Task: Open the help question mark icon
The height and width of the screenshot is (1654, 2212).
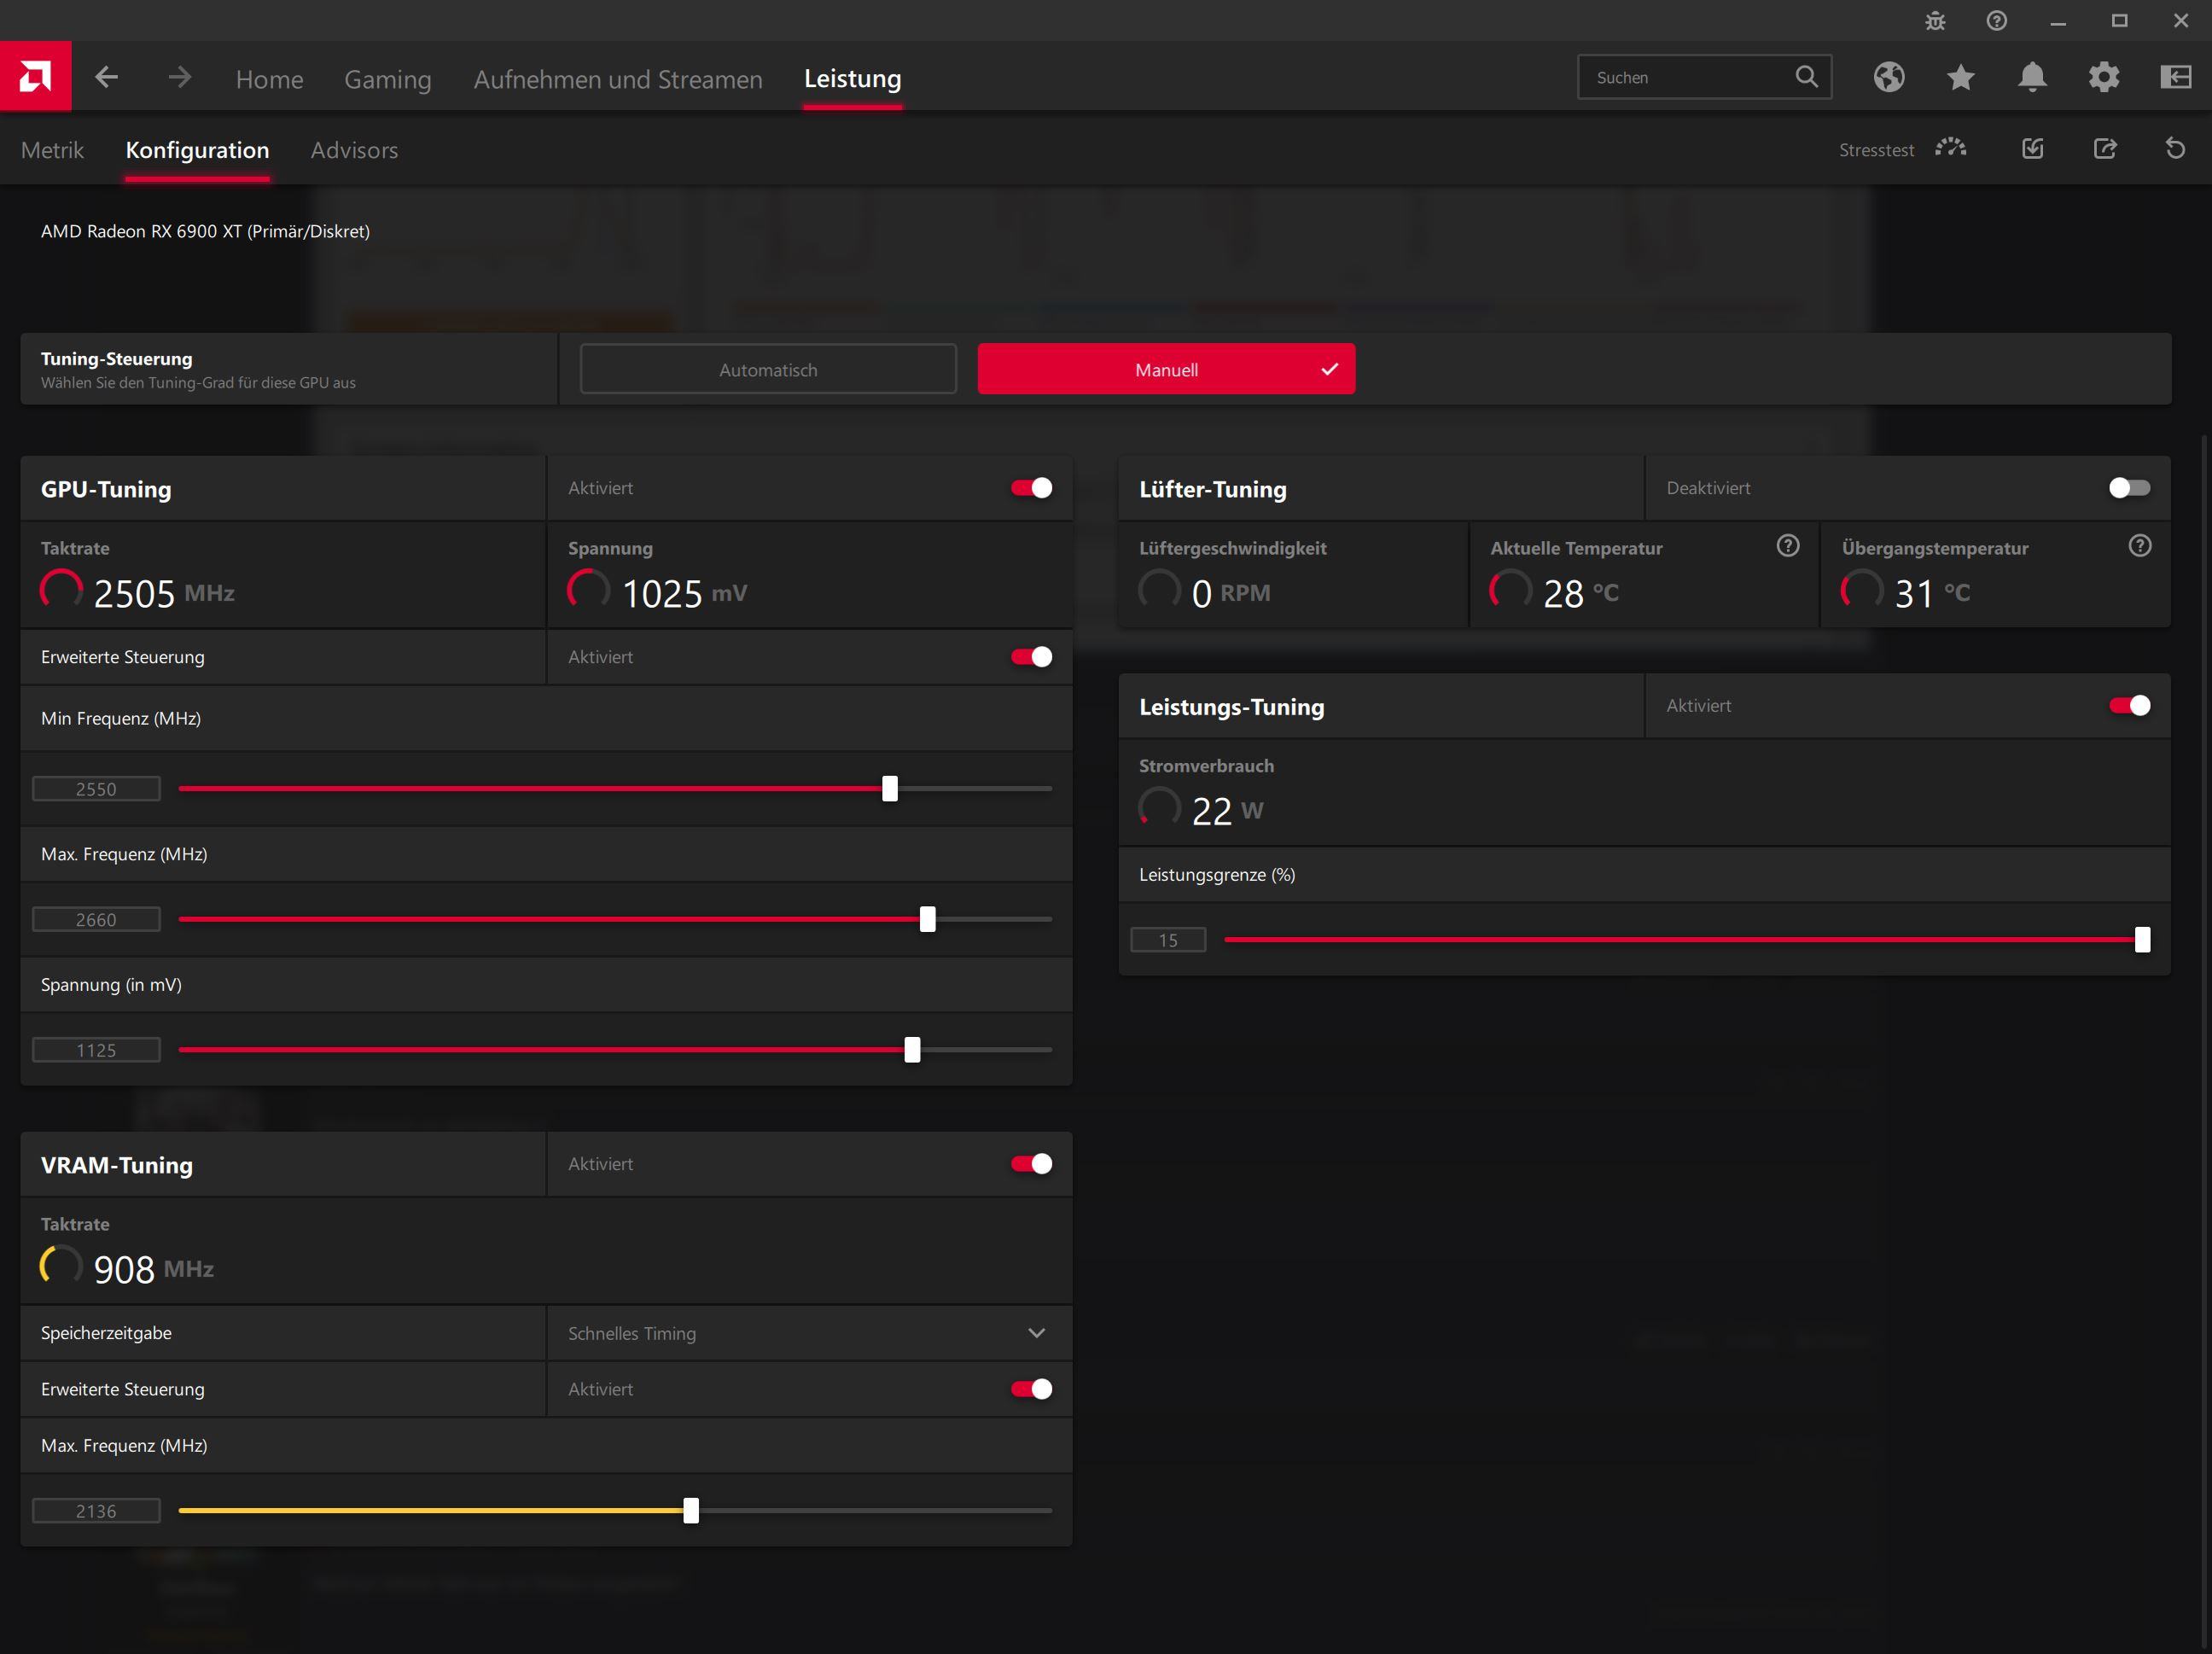Action: [x=1996, y=21]
